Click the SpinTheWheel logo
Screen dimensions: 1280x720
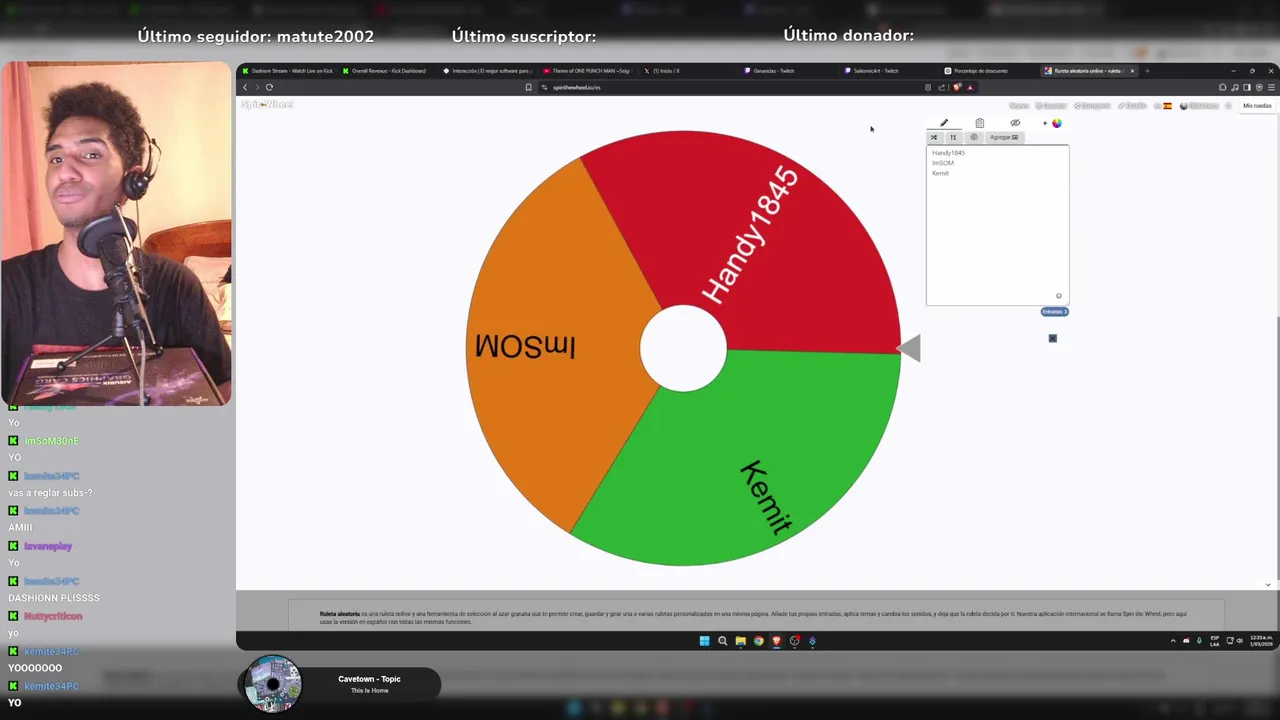pos(267,104)
